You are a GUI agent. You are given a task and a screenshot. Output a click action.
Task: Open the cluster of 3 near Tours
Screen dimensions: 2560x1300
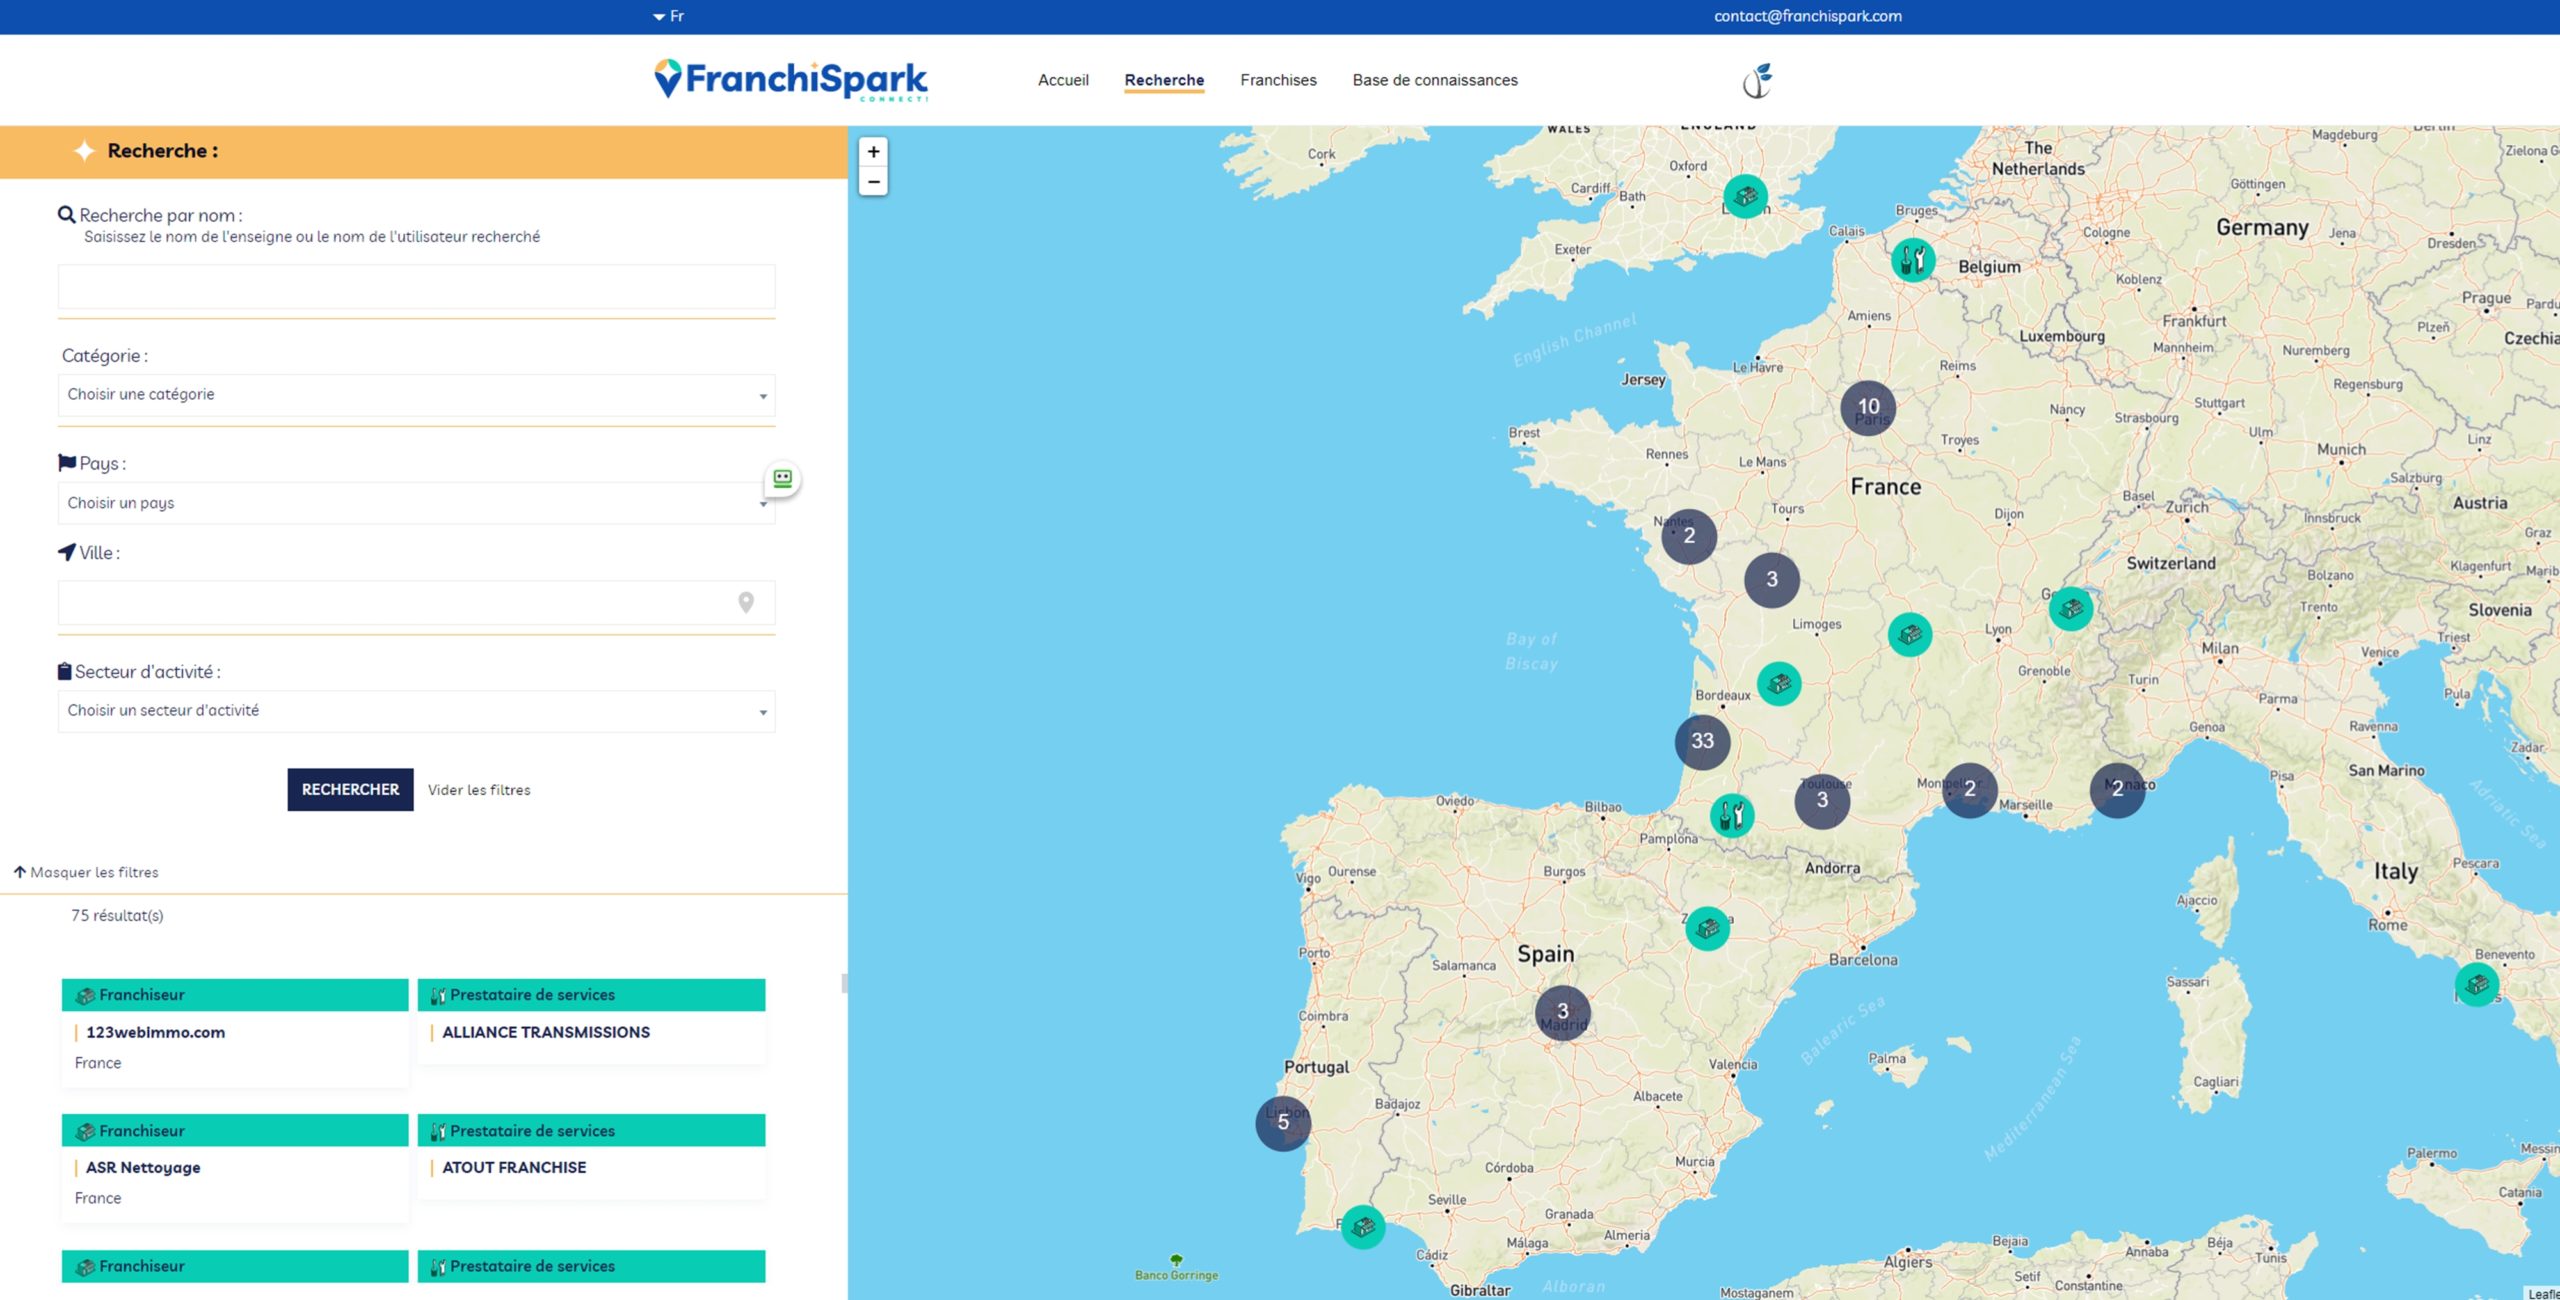coord(1772,580)
